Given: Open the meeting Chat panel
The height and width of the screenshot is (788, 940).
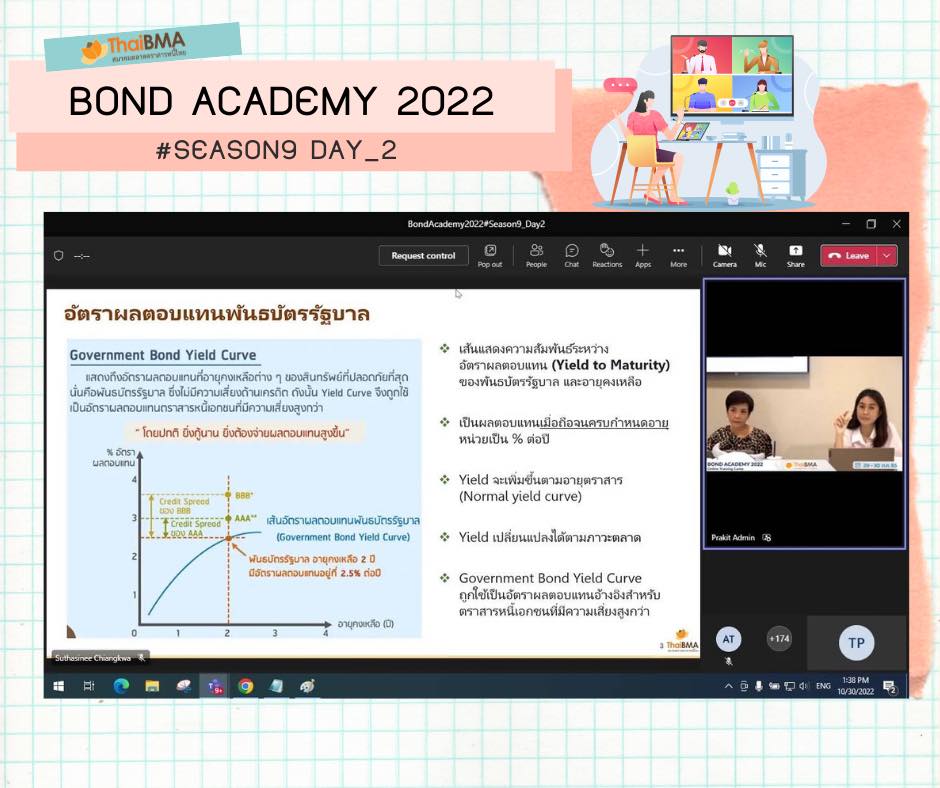Looking at the screenshot, I should coord(571,255).
